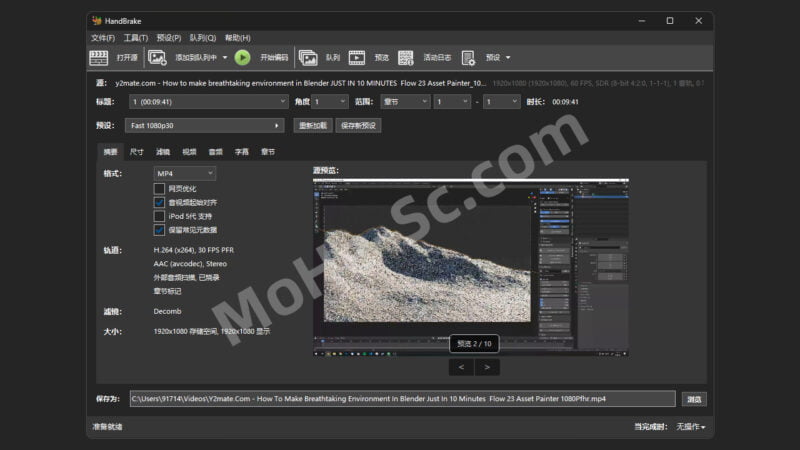Click the Decomb filter text
800x450 pixels.
pyautogui.click(x=167, y=311)
